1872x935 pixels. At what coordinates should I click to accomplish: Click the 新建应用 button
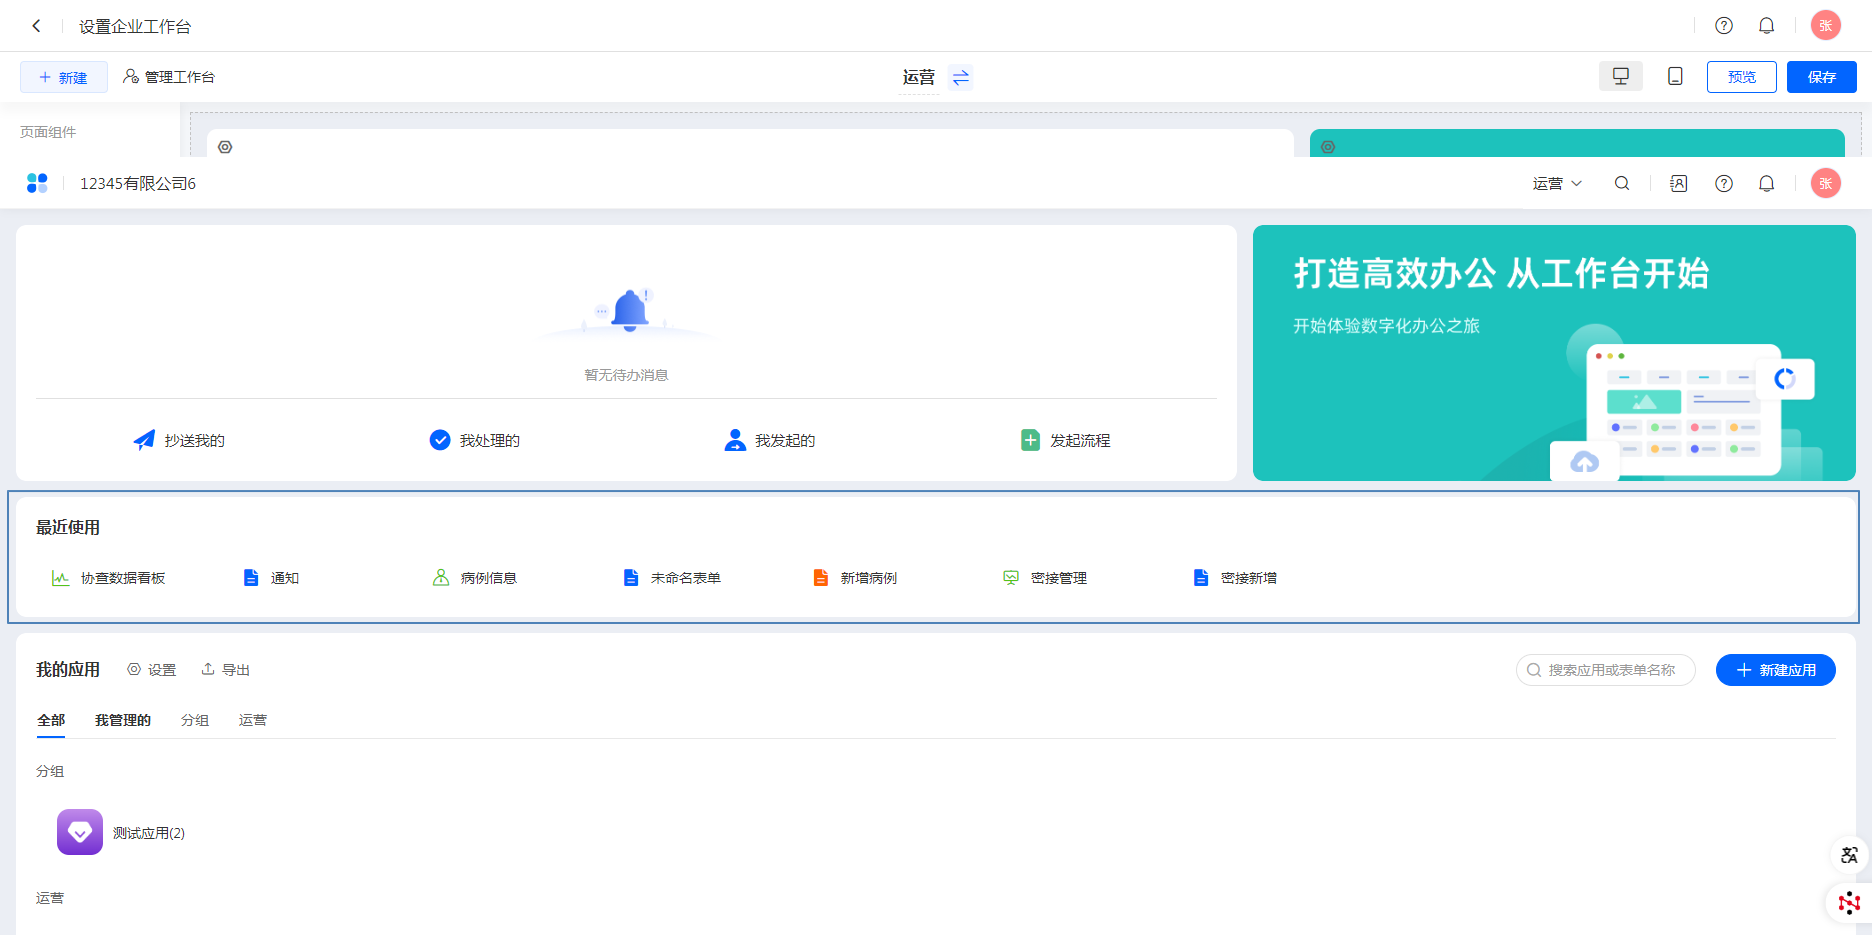(1775, 670)
